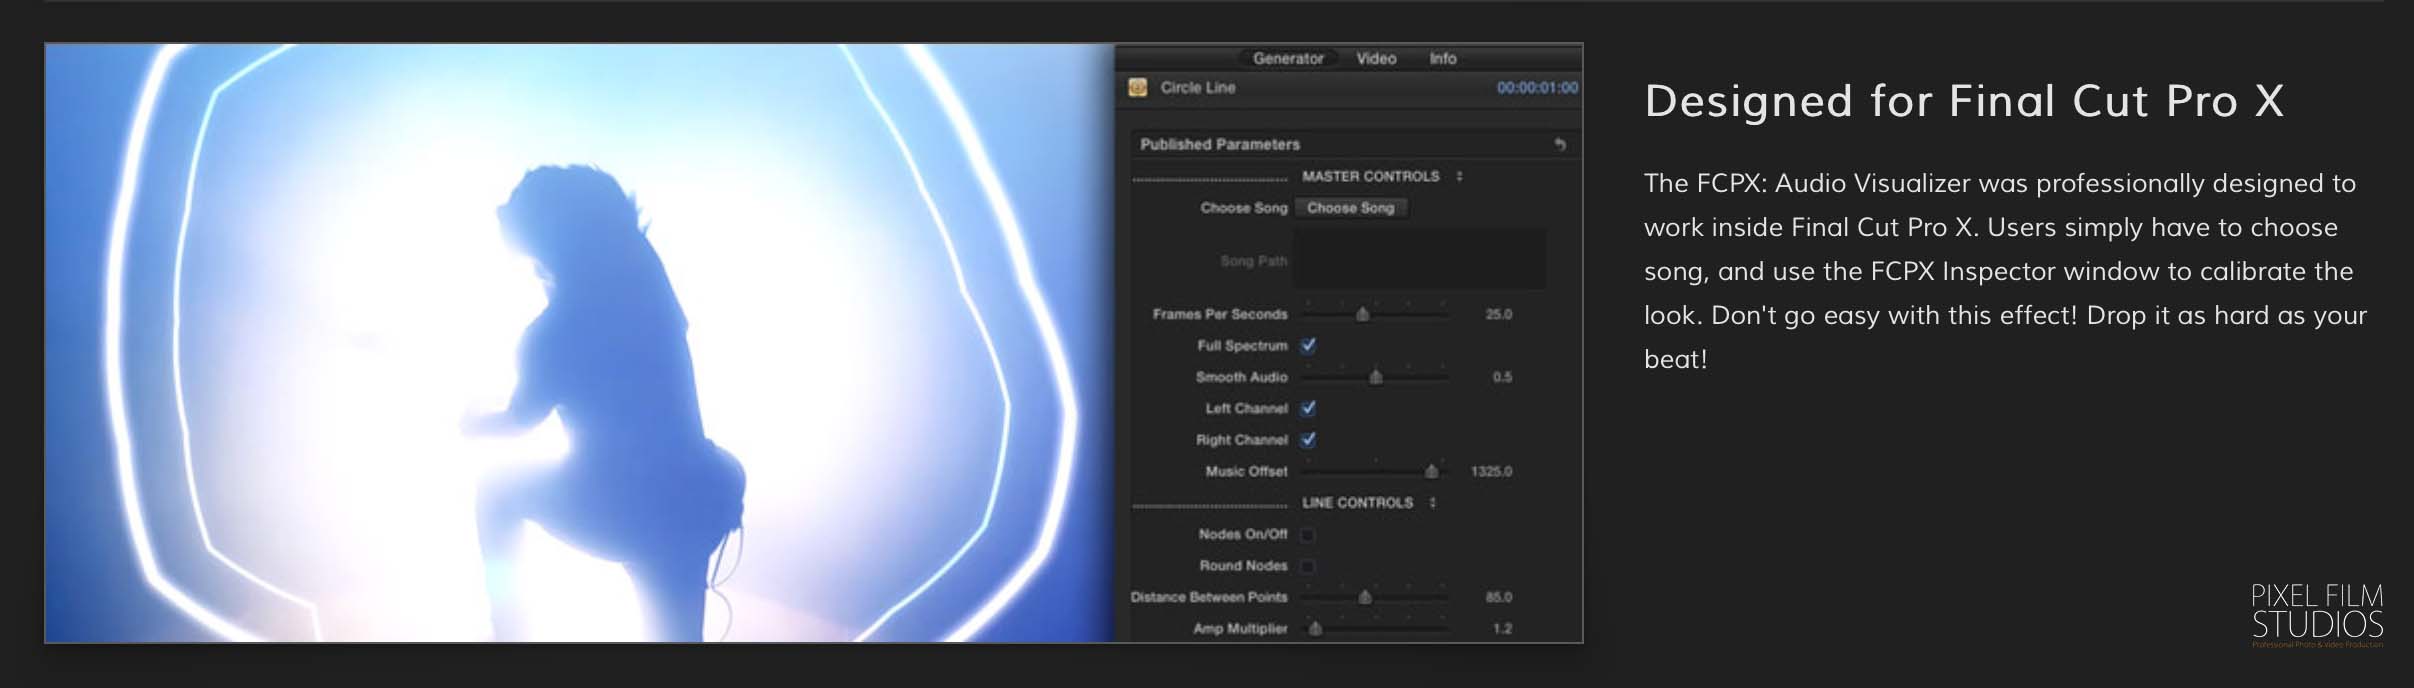Open the Video inspector tab
The image size is (2414, 688).
(1376, 59)
